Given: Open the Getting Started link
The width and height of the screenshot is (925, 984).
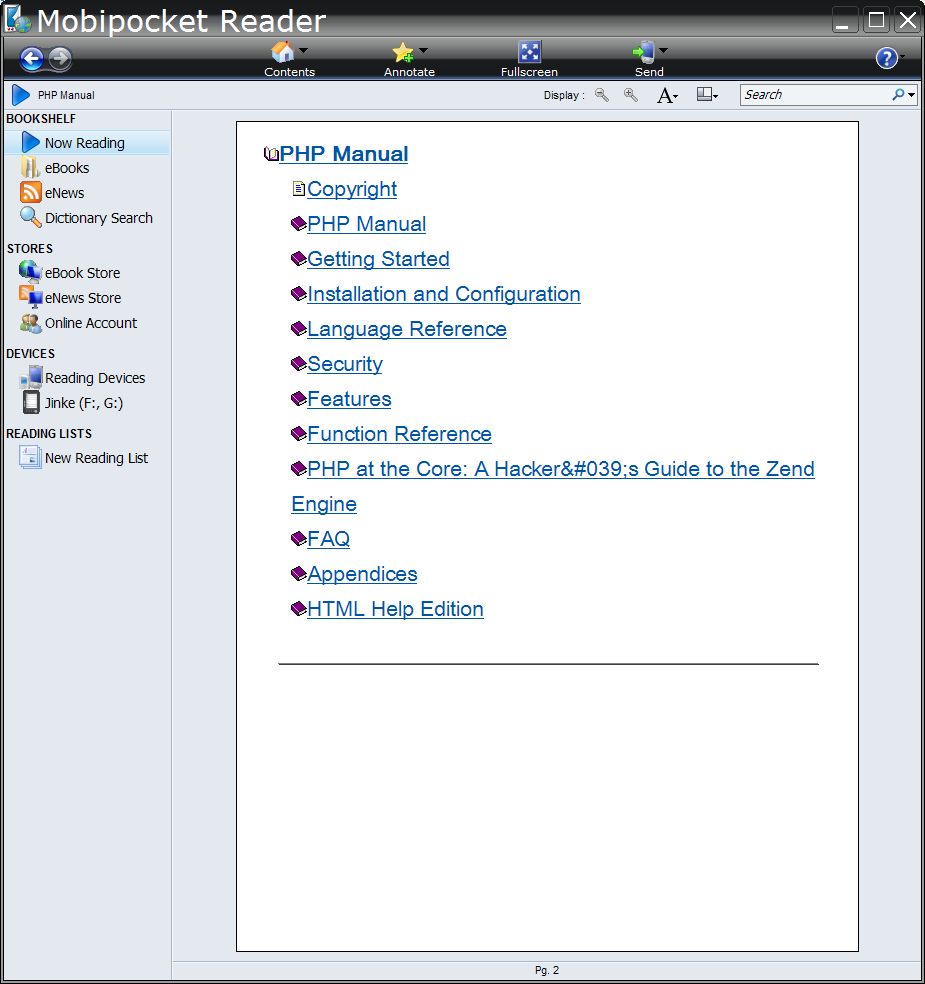Looking at the screenshot, I should (x=378, y=259).
